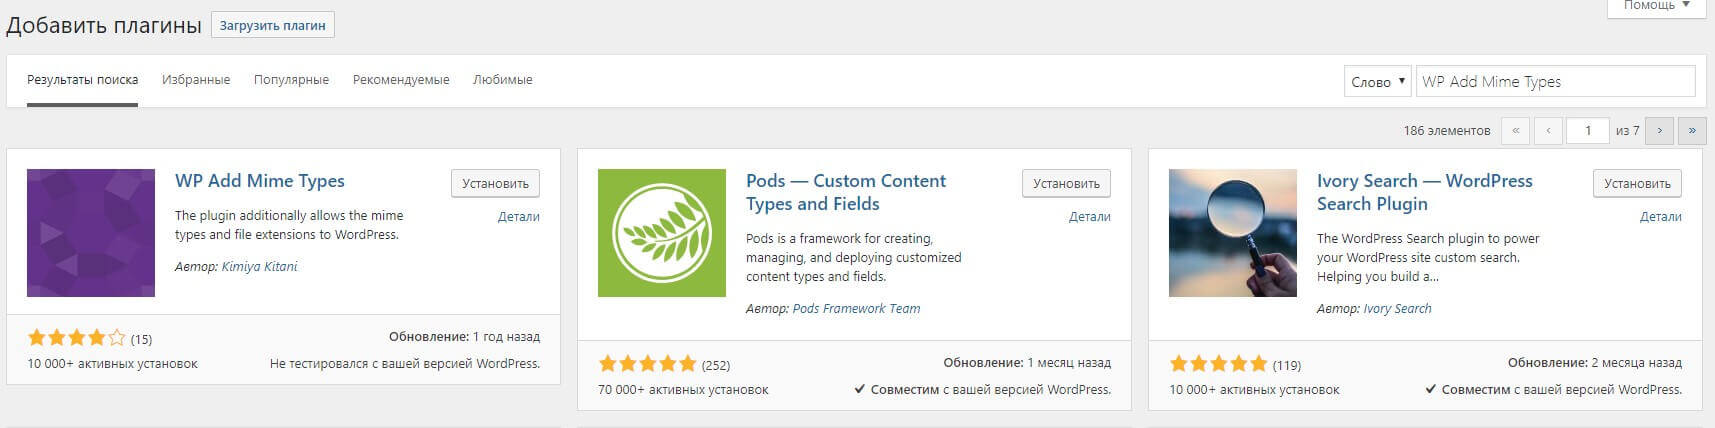Click the (15) ratings count
Viewport: 1715px width, 428px height.
coord(141,339)
